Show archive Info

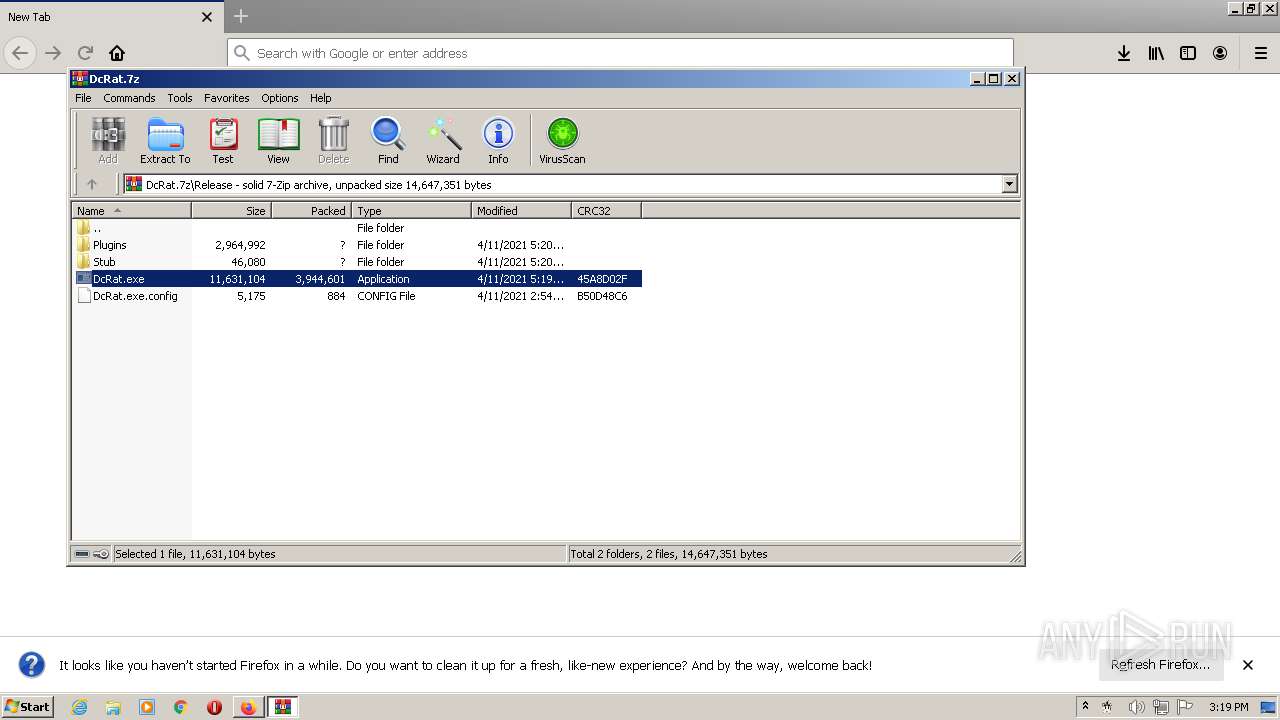[498, 140]
